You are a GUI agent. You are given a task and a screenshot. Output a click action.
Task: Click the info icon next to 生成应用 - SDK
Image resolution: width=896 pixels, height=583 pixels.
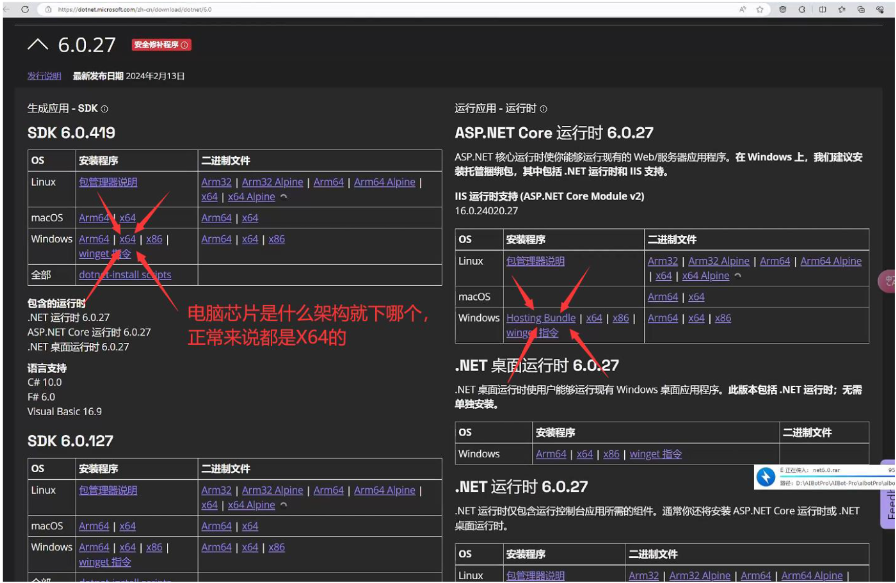coord(105,108)
